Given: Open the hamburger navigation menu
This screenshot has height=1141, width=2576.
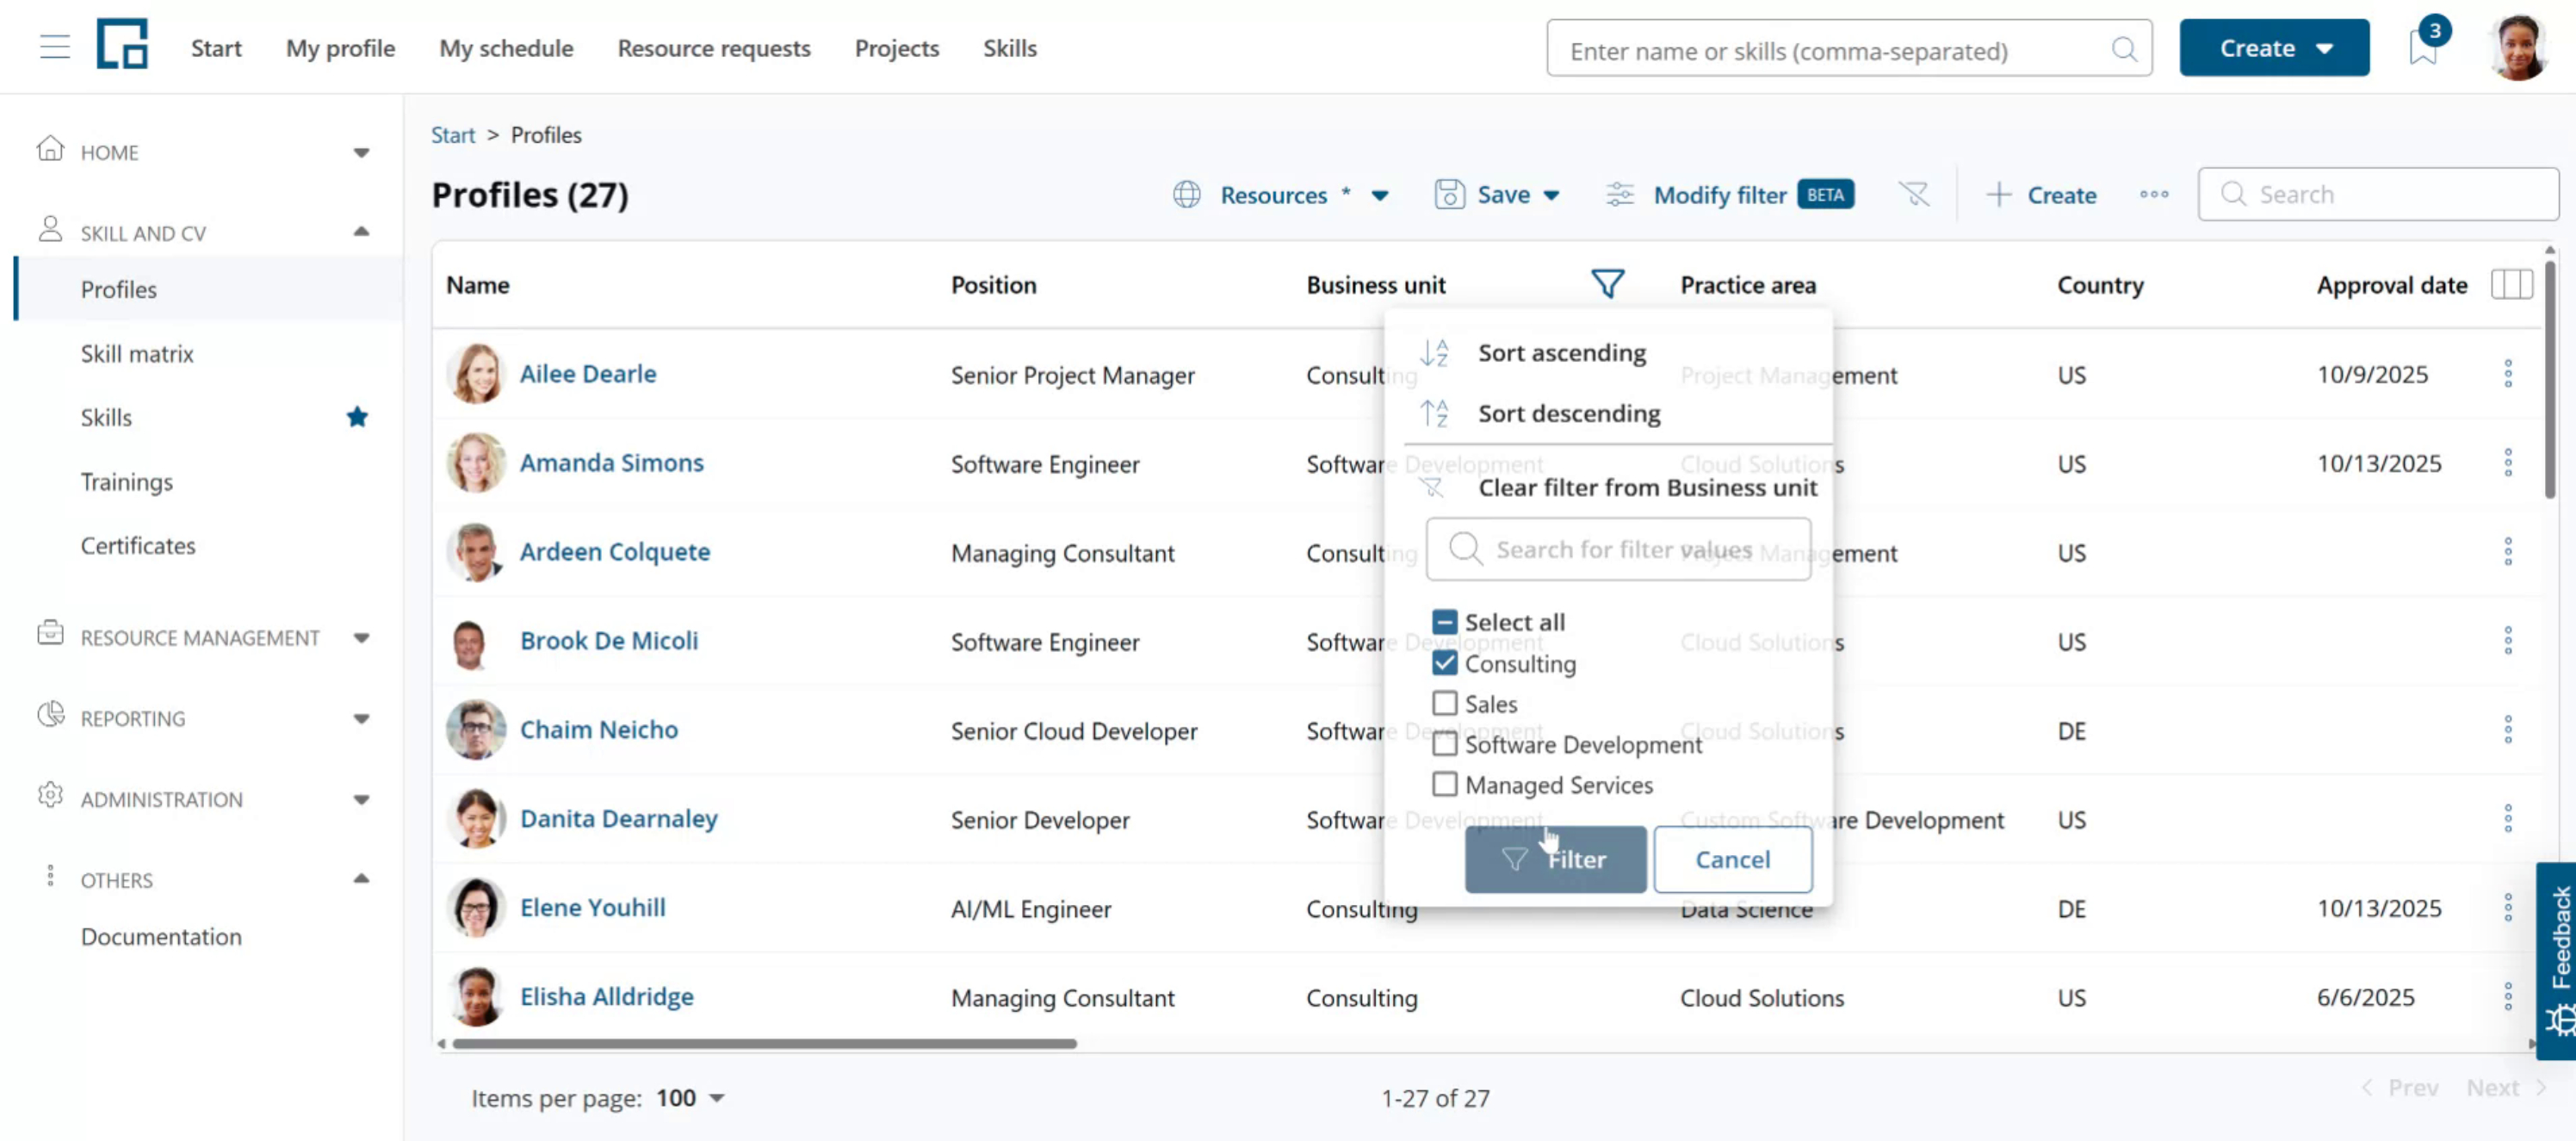Looking at the screenshot, I should (x=55, y=47).
